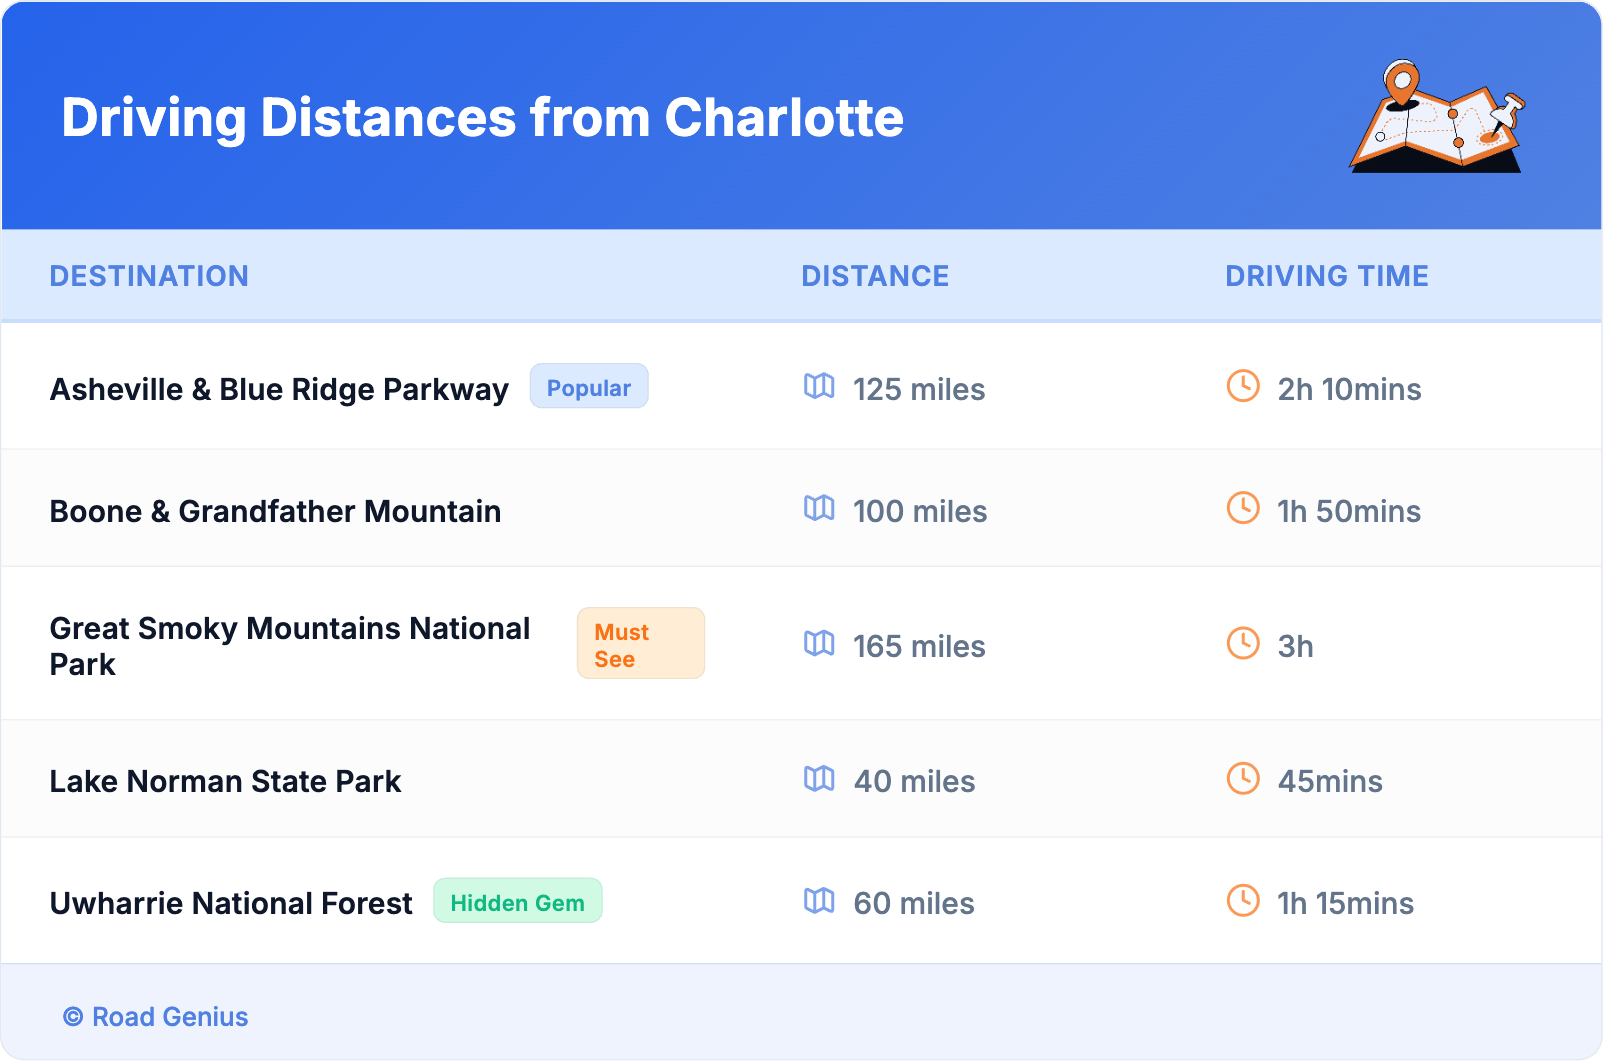Click map icon beside 60 miles
This screenshot has width=1604, height=1062.
tap(819, 900)
